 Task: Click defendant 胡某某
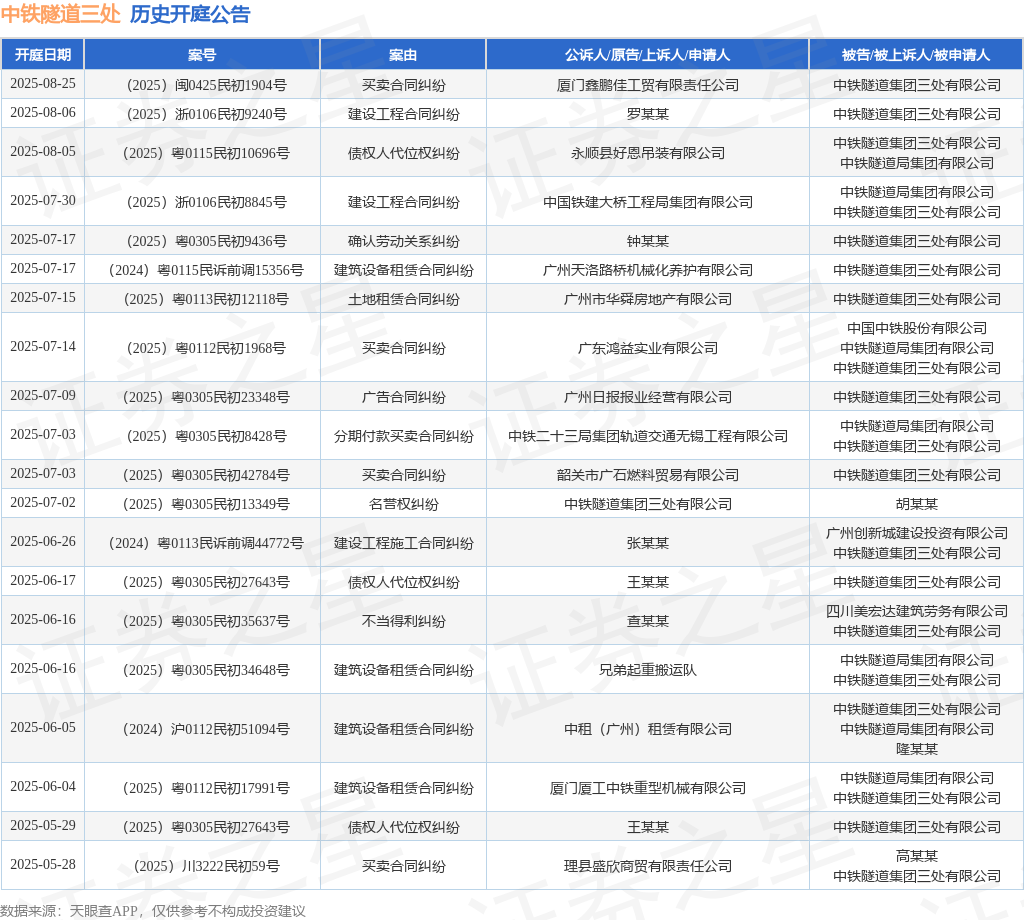click(x=917, y=504)
